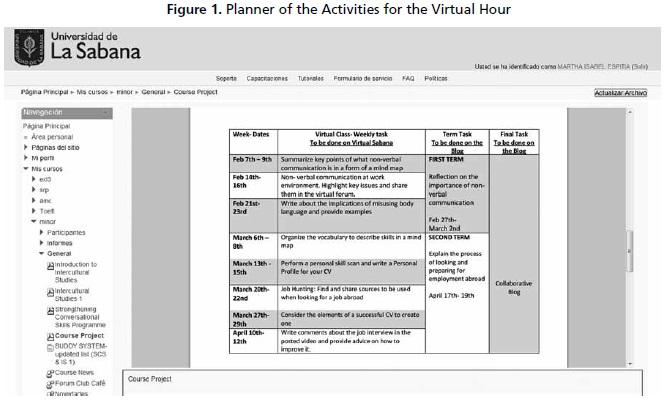Expand the Páginas del sitio tree node
The image size is (668, 406).
(x=26, y=147)
